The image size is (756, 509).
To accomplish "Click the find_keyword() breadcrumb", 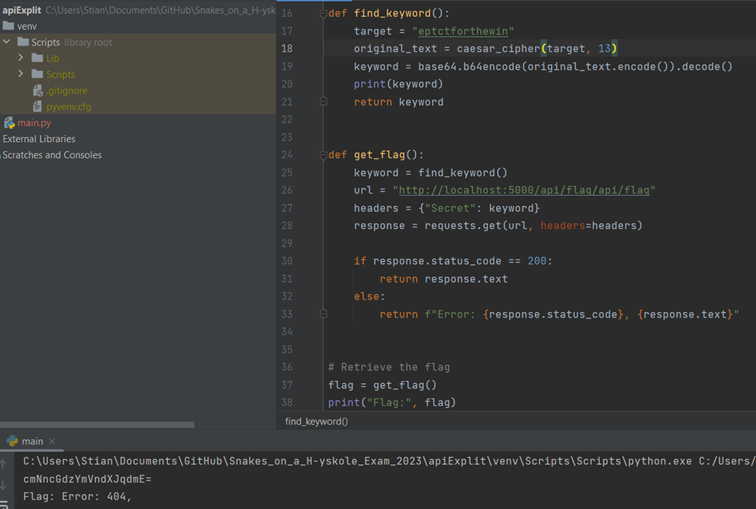I will click(x=316, y=421).
